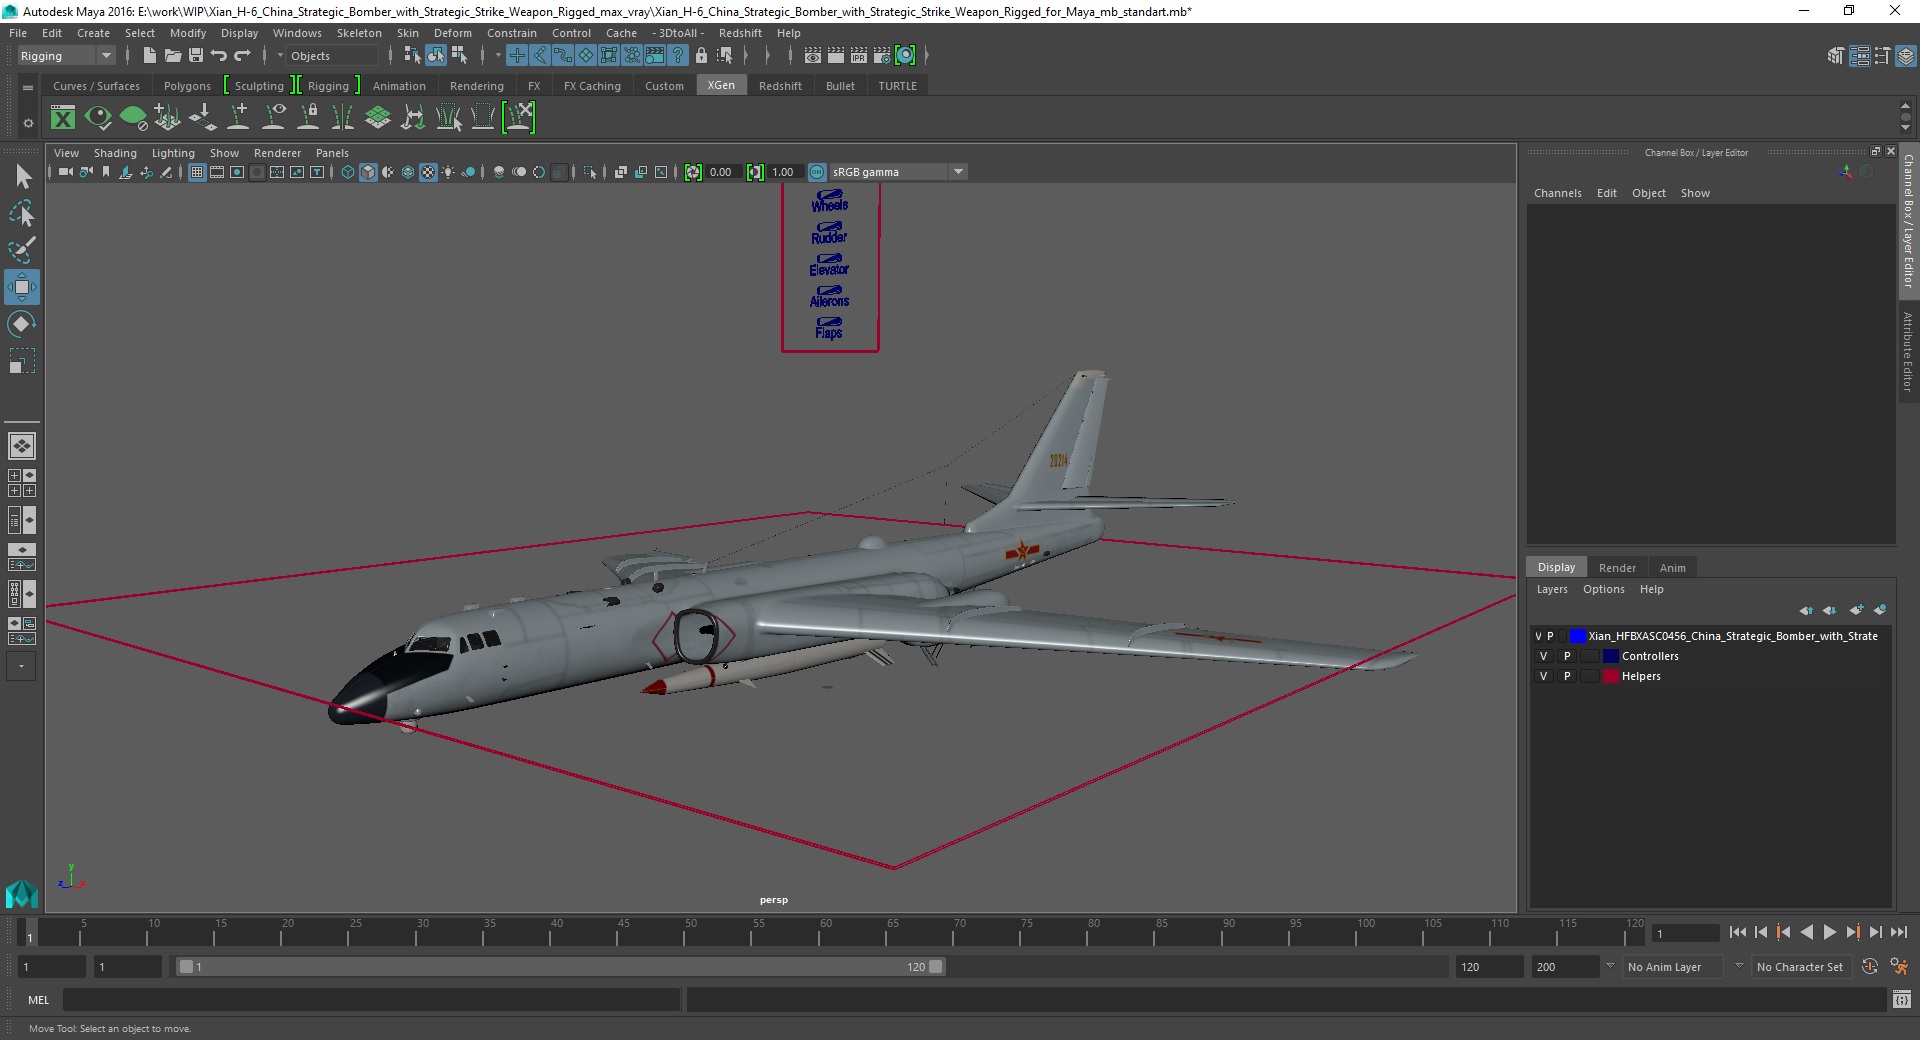Open the Anim layer tab
Viewport: 1920px width, 1040px height.
coord(1673,568)
